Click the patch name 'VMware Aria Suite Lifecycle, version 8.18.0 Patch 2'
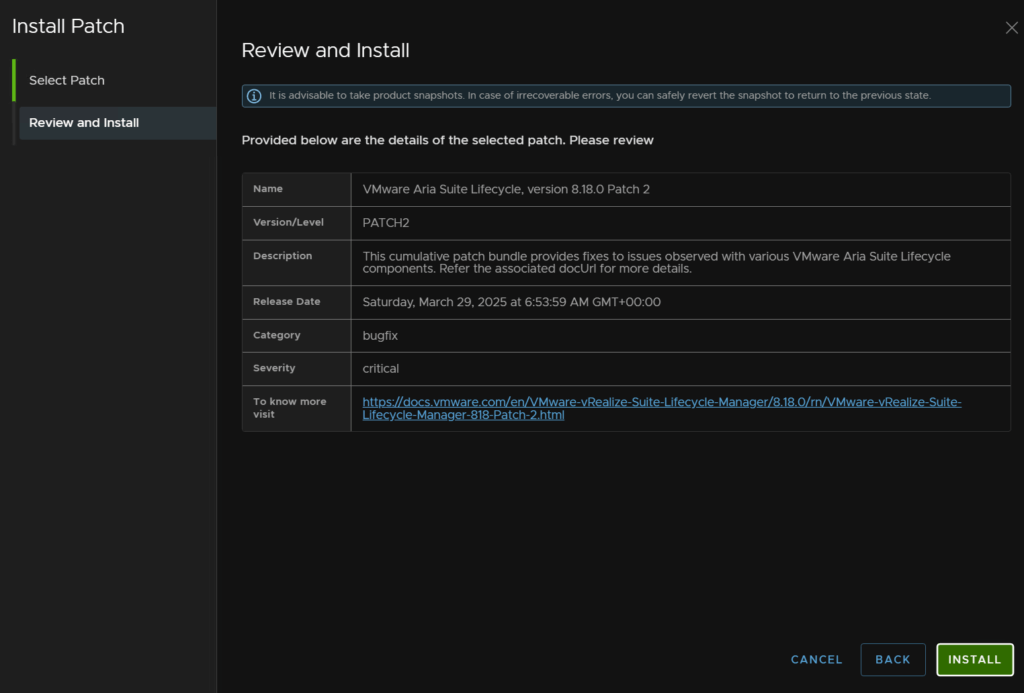Viewport: 1024px width, 693px height. pos(506,189)
